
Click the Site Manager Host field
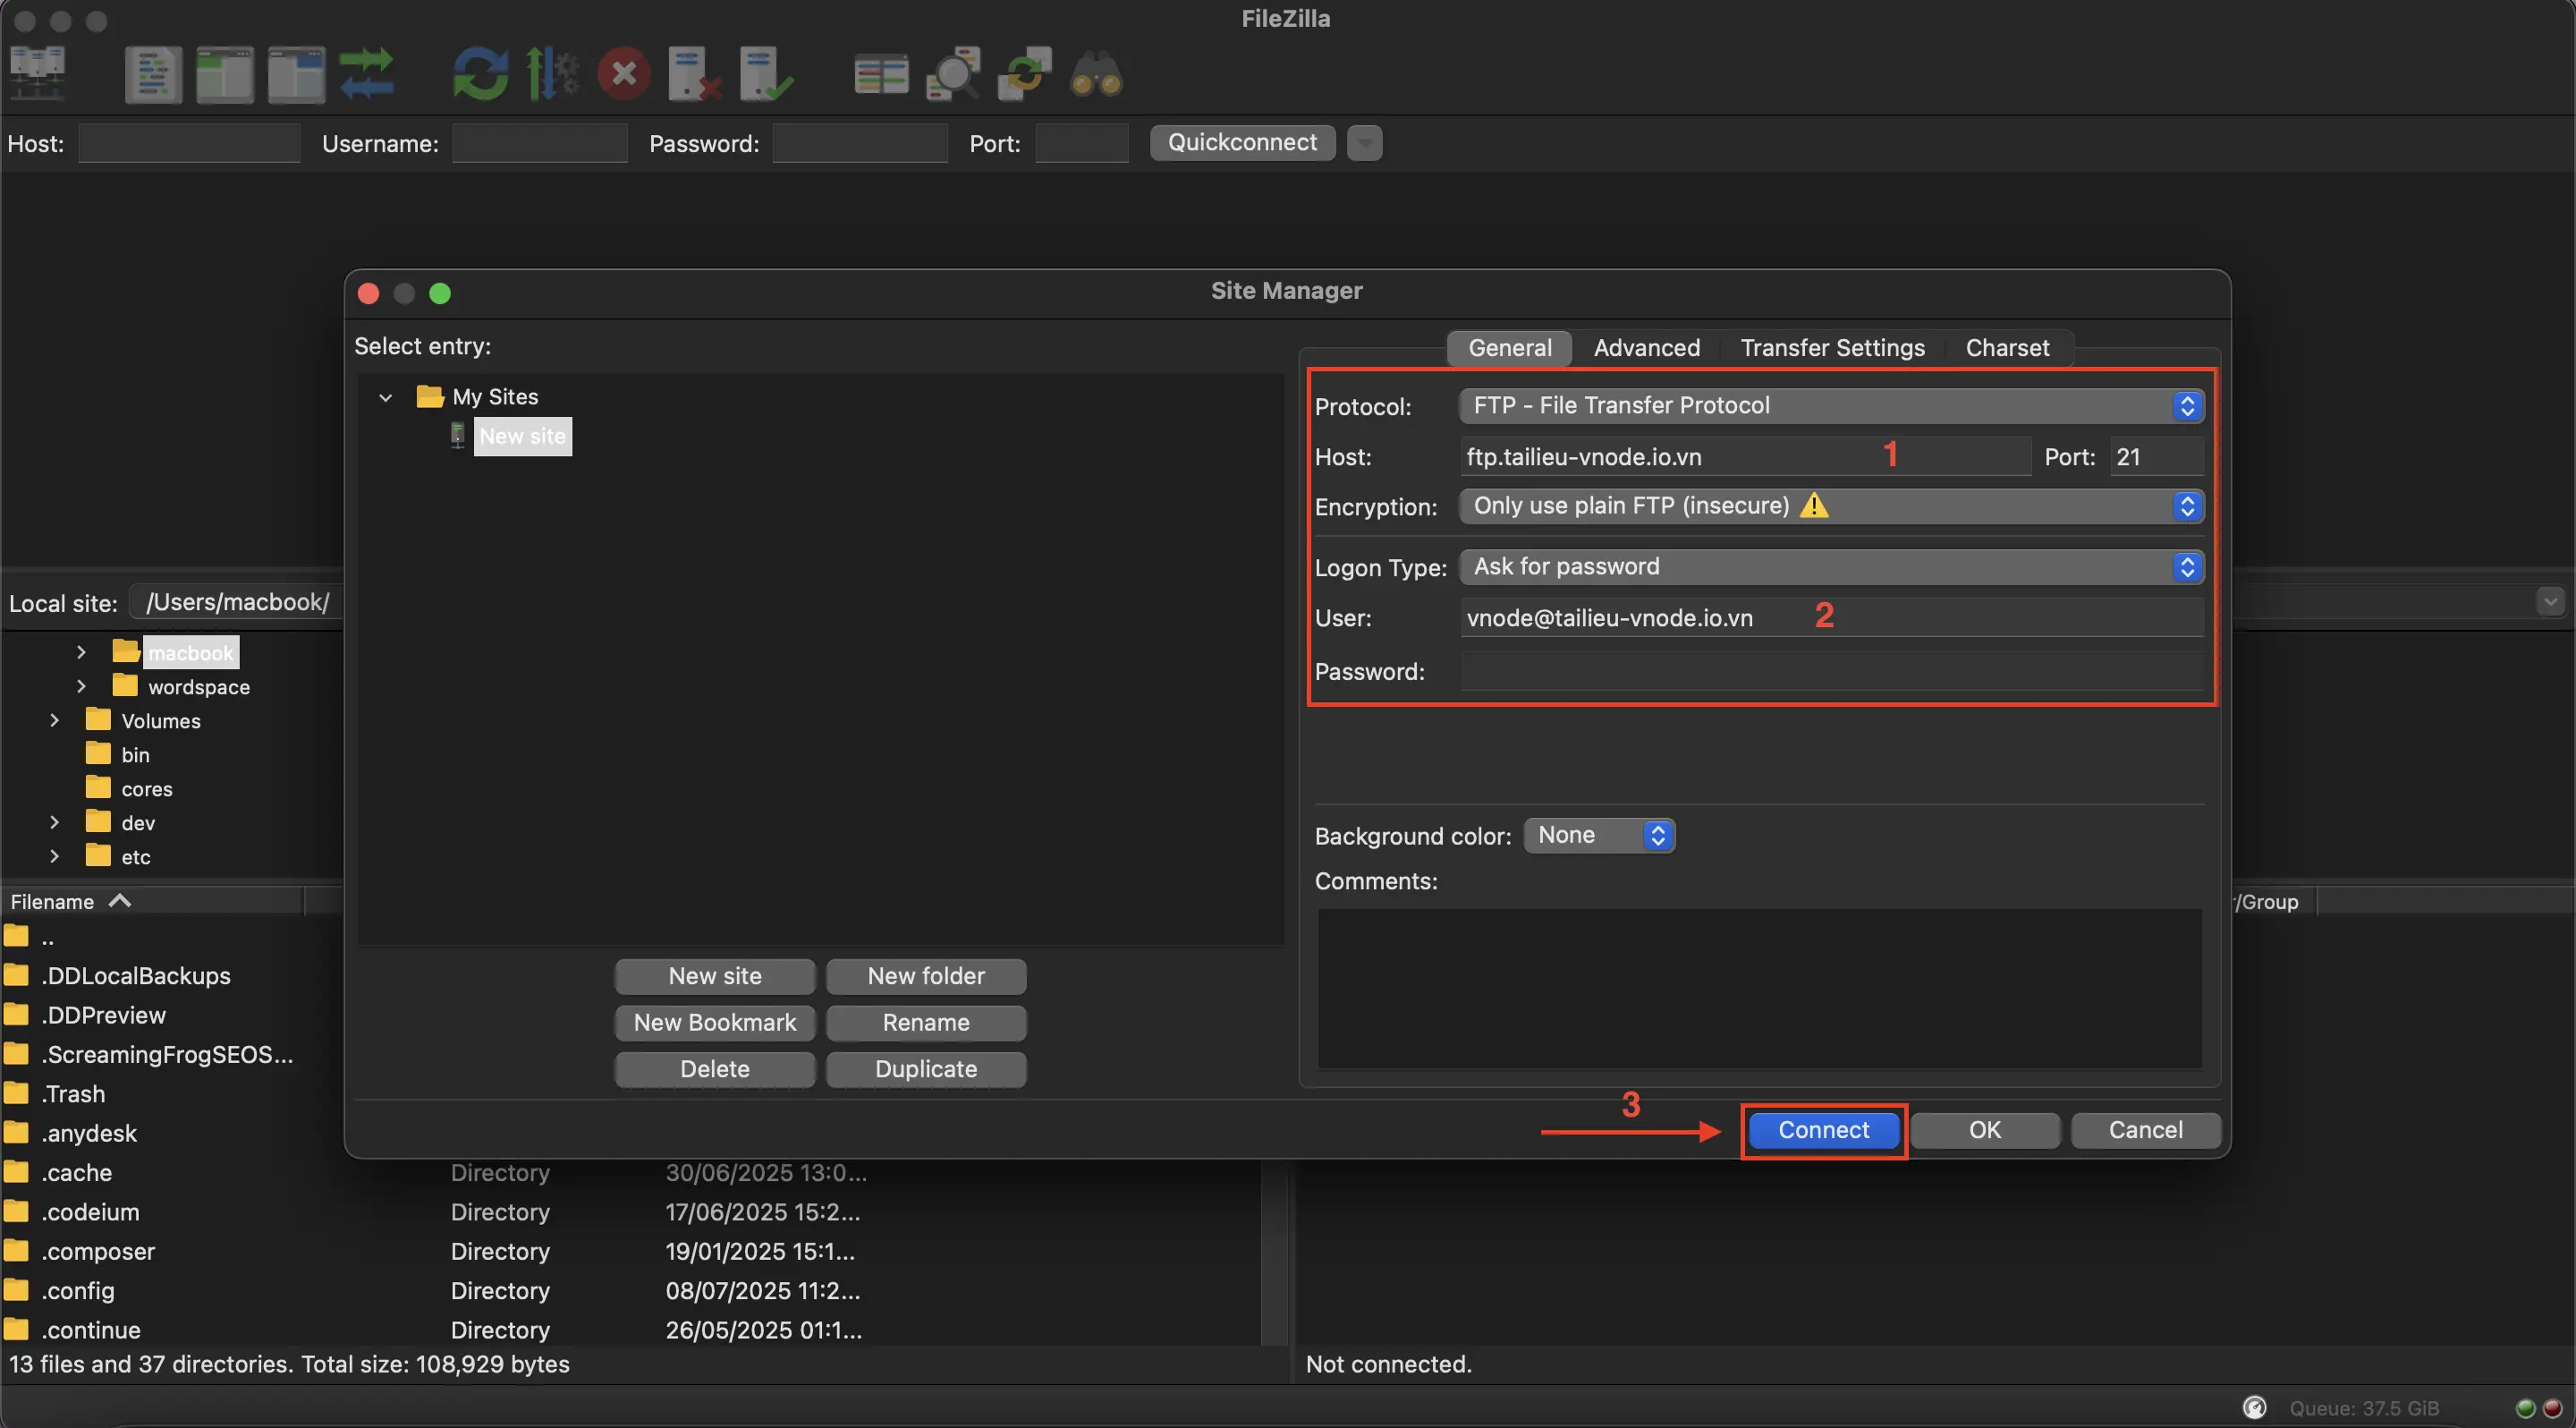point(1746,457)
